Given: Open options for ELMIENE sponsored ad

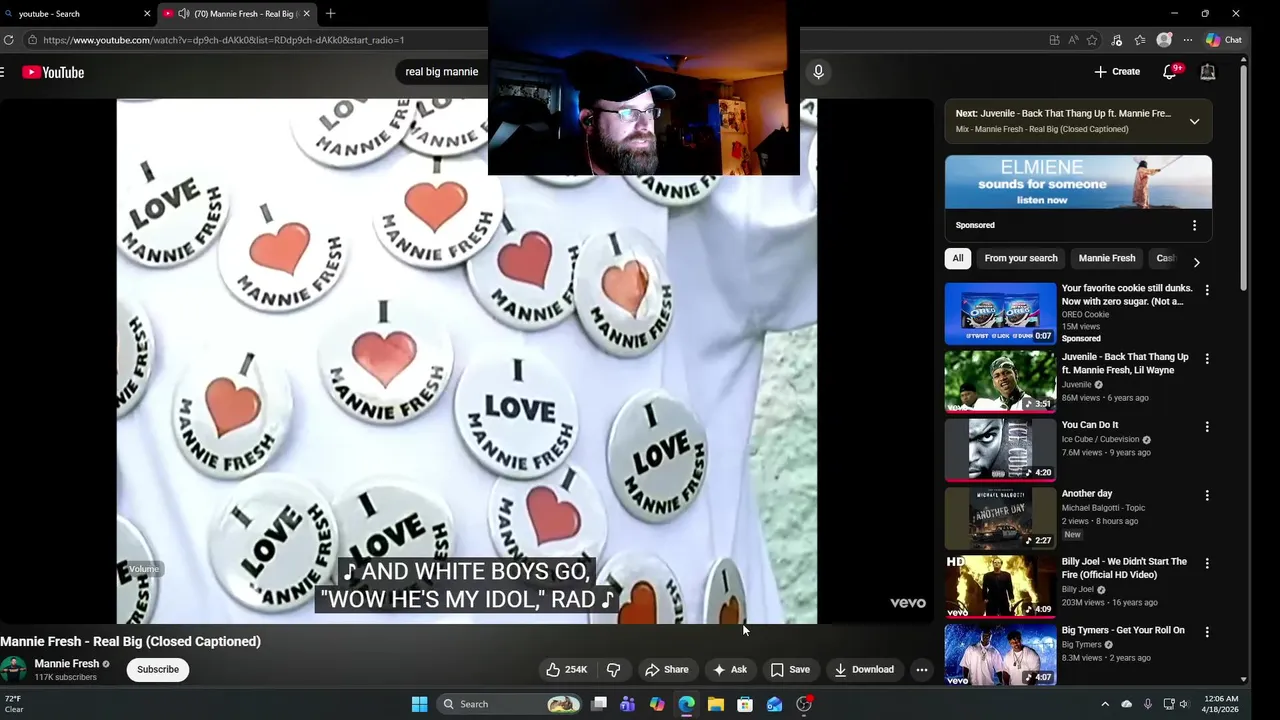Looking at the screenshot, I should [x=1194, y=226].
